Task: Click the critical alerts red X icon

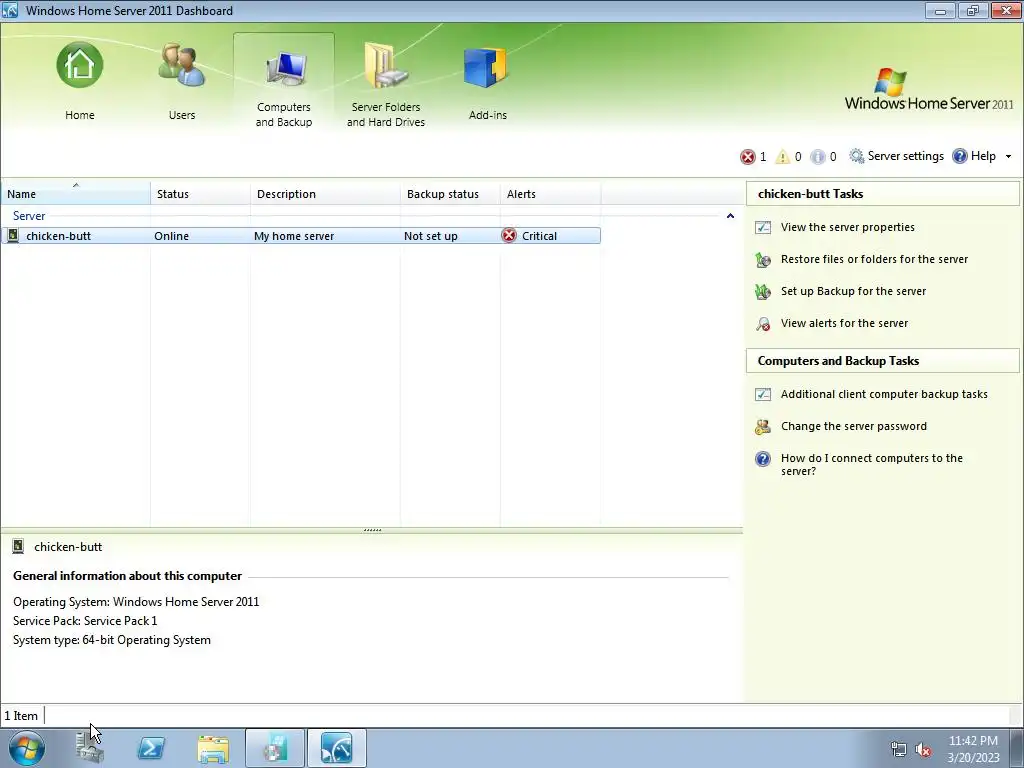Action: pos(748,157)
